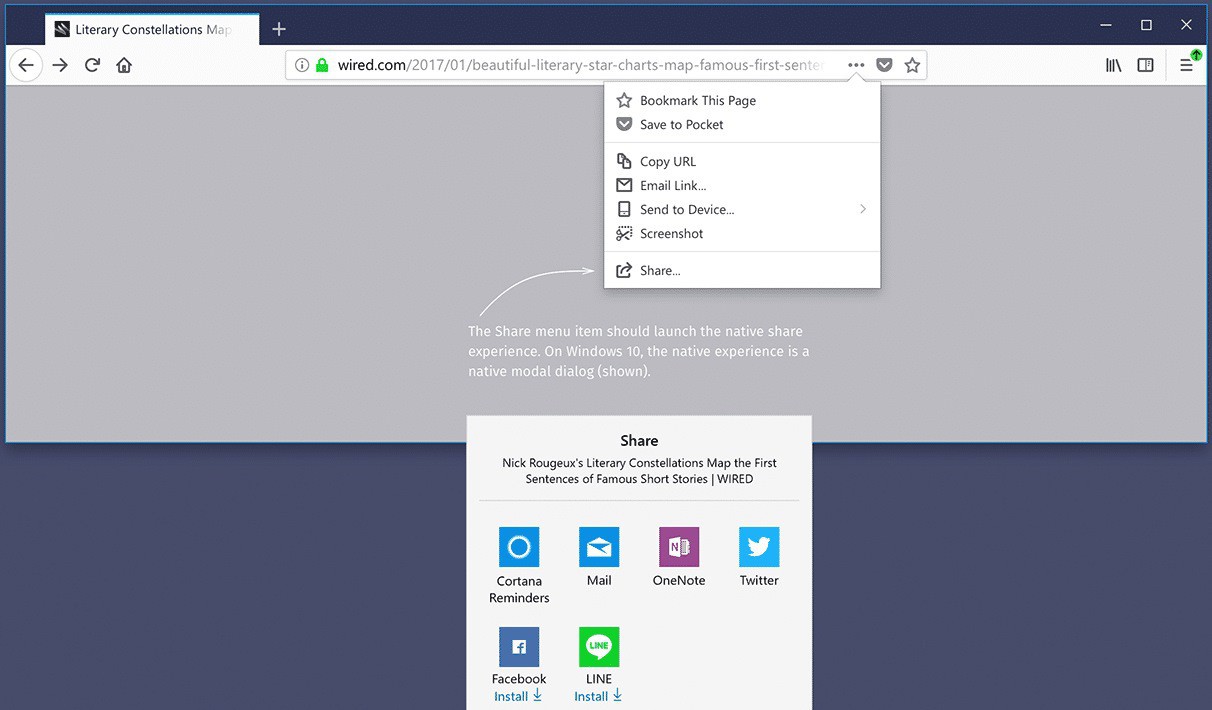
Task: Choose Bookmark This Page menu item
Action: 742,100
